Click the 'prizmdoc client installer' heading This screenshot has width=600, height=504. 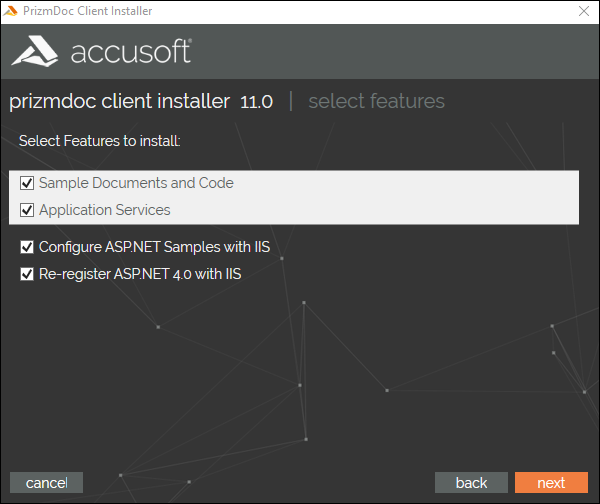(x=119, y=102)
